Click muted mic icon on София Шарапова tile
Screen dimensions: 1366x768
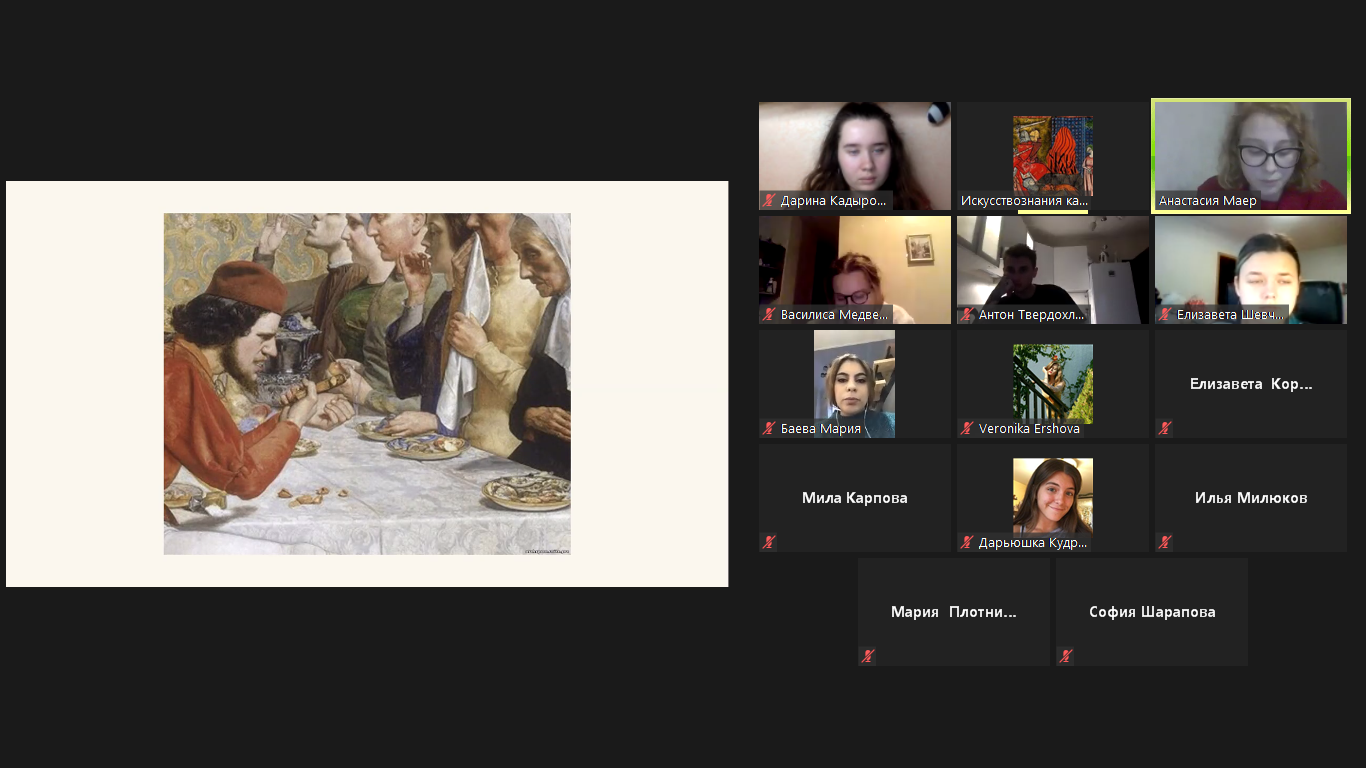1066,656
